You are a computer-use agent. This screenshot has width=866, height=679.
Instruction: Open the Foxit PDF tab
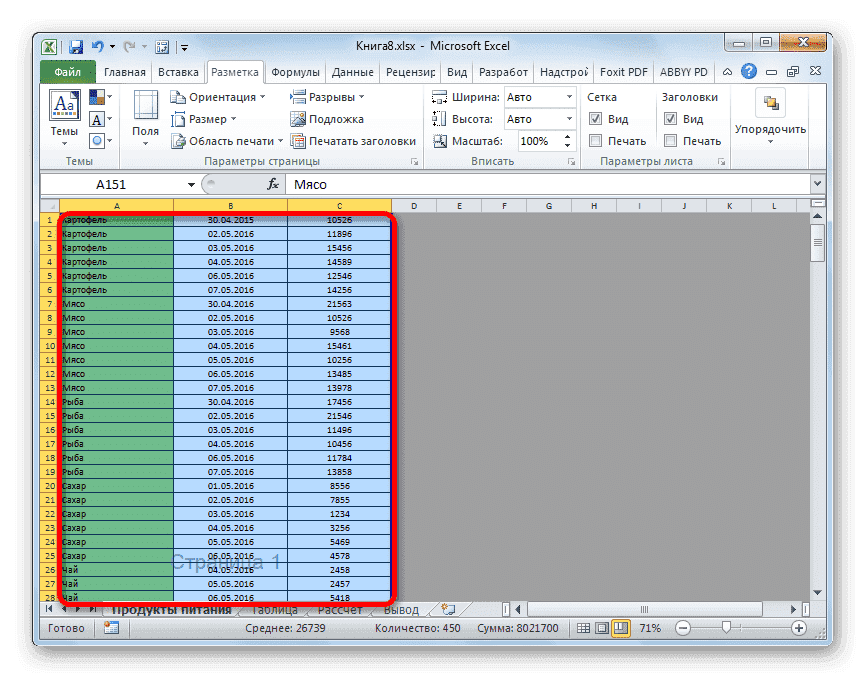pyautogui.click(x=623, y=71)
